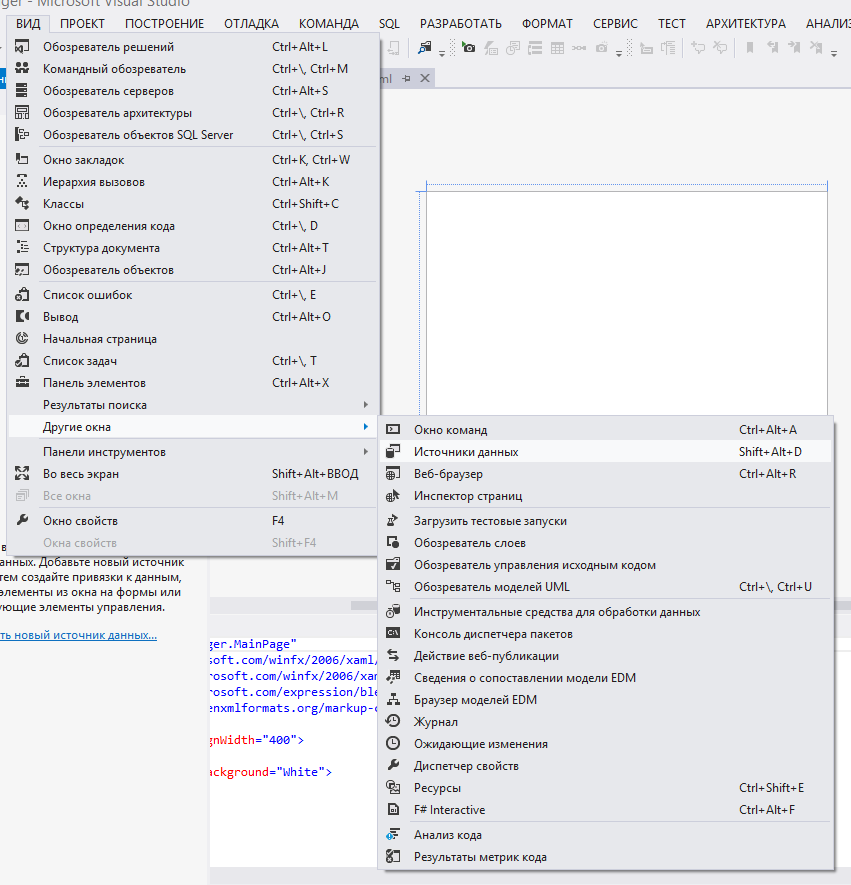
Task: Pin the open document tab
Action: 406,78
